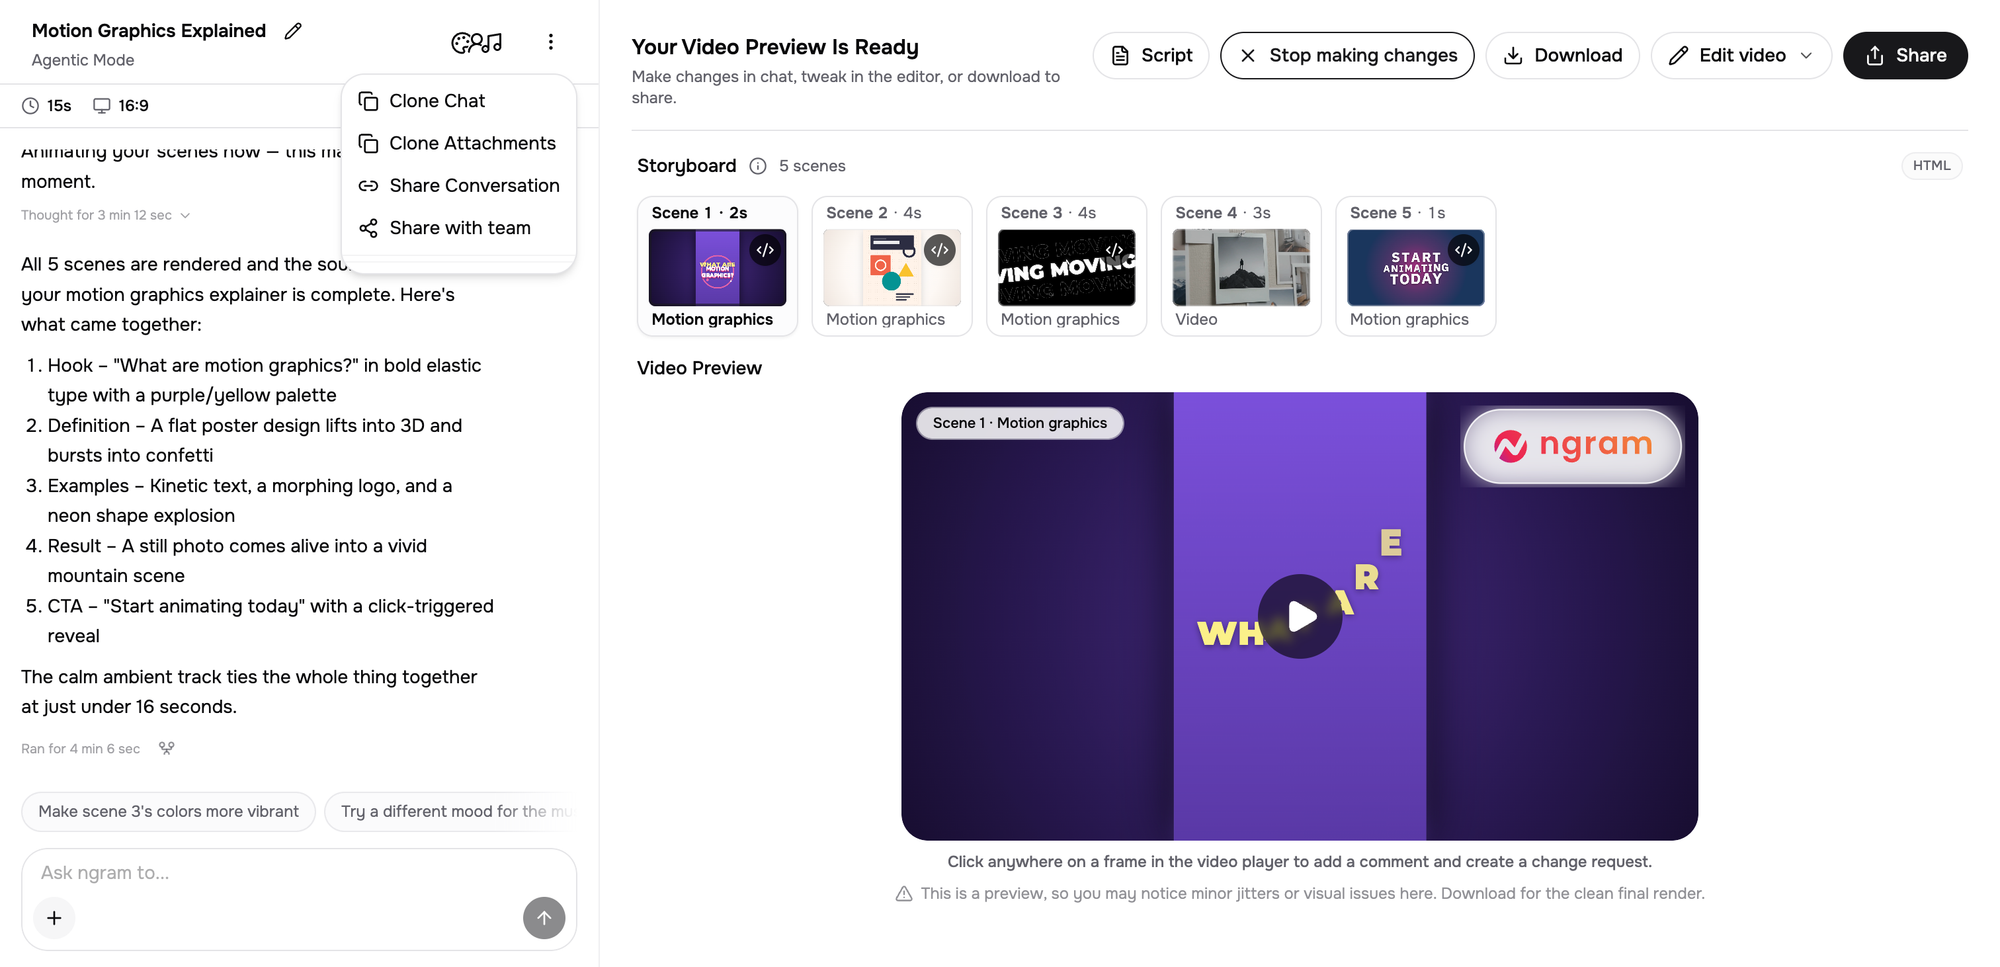Choose Share with team
This screenshot has width=2000, height=967.
[x=458, y=228]
